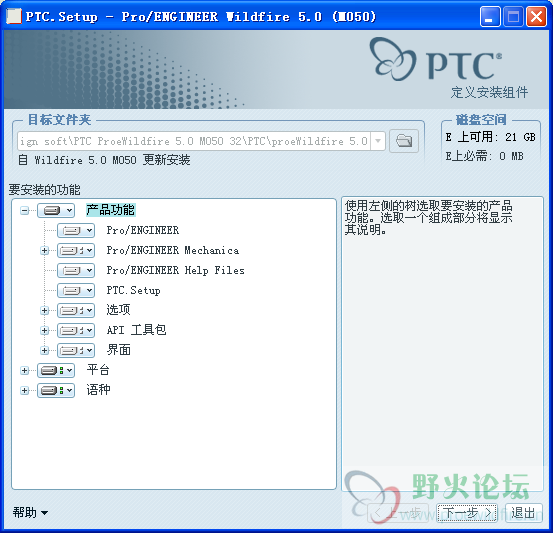Open install-state dropdown for 界面
Image resolution: width=553 pixels, height=533 pixels.
point(76,351)
